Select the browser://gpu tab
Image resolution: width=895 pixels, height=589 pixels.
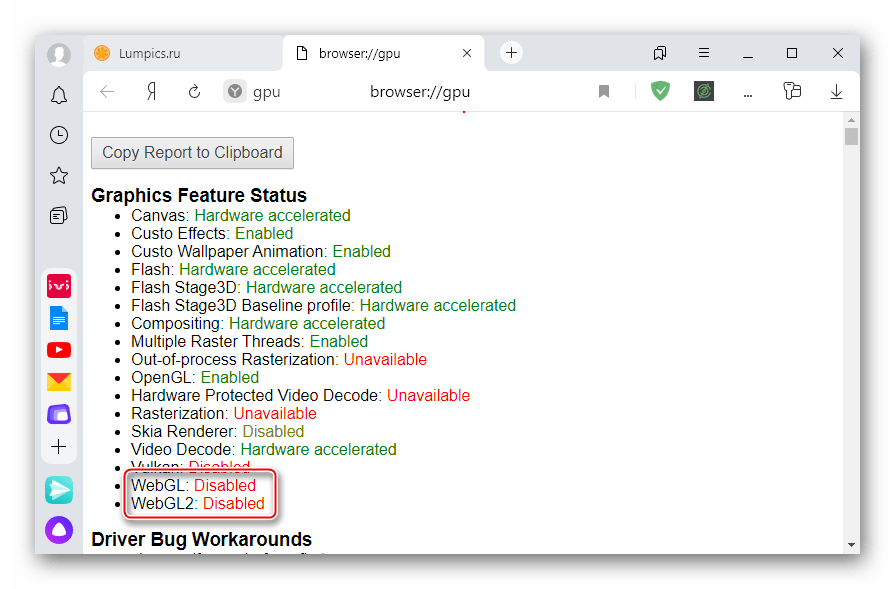click(x=384, y=53)
